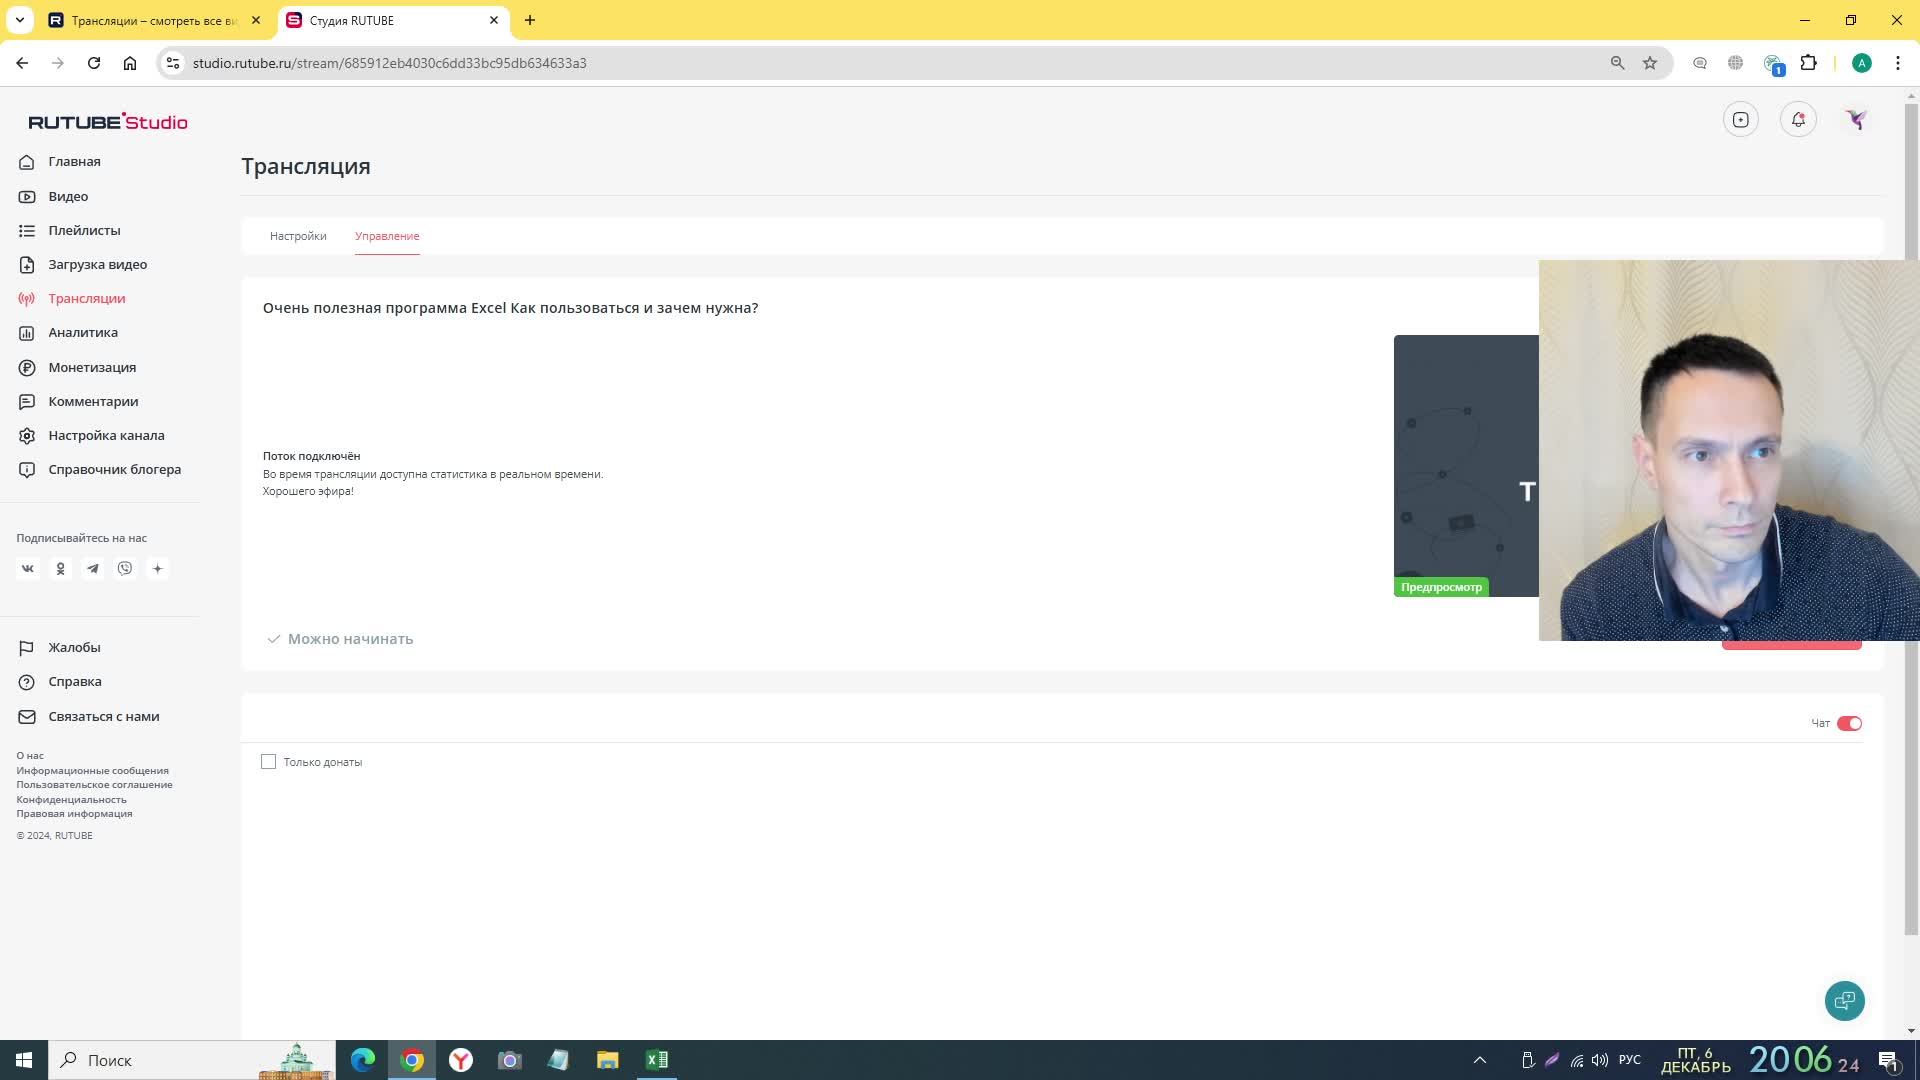Open the channel avatar menu
The width and height of the screenshot is (1920, 1080).
click(x=1856, y=120)
